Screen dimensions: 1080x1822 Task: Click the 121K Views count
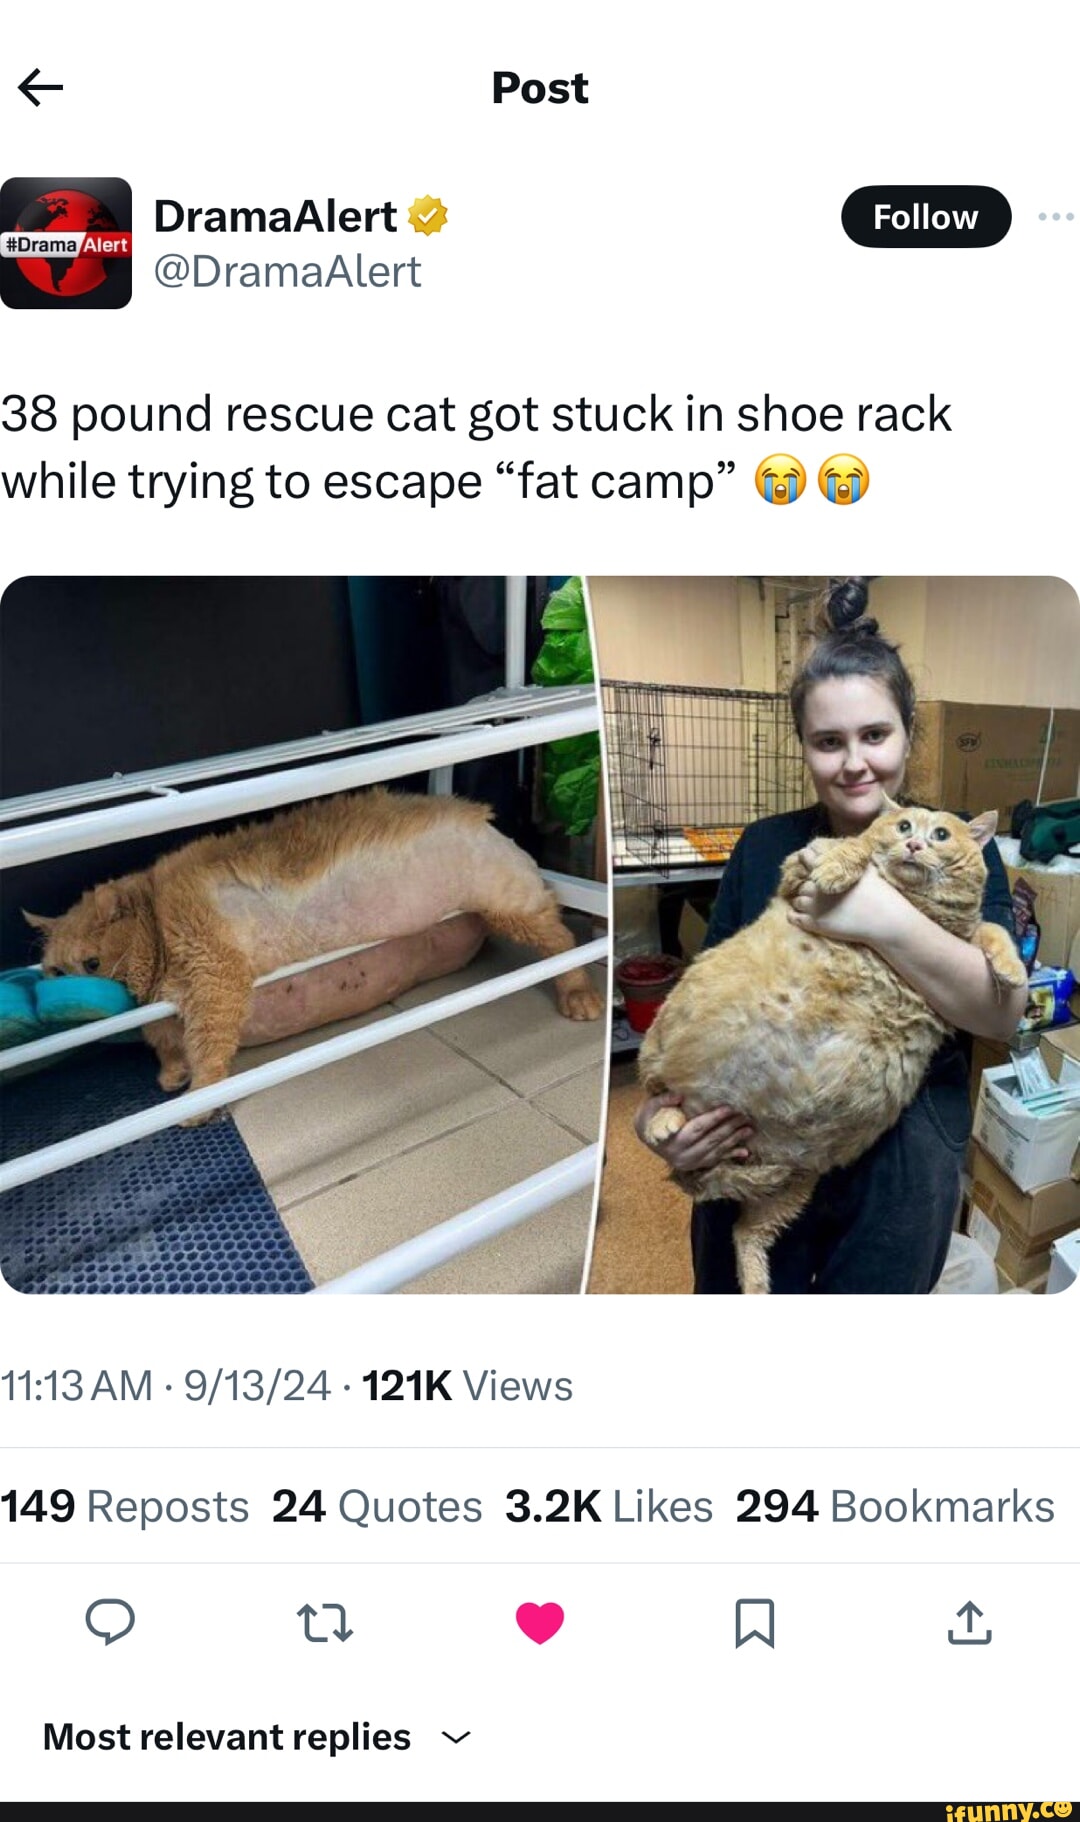467,1386
